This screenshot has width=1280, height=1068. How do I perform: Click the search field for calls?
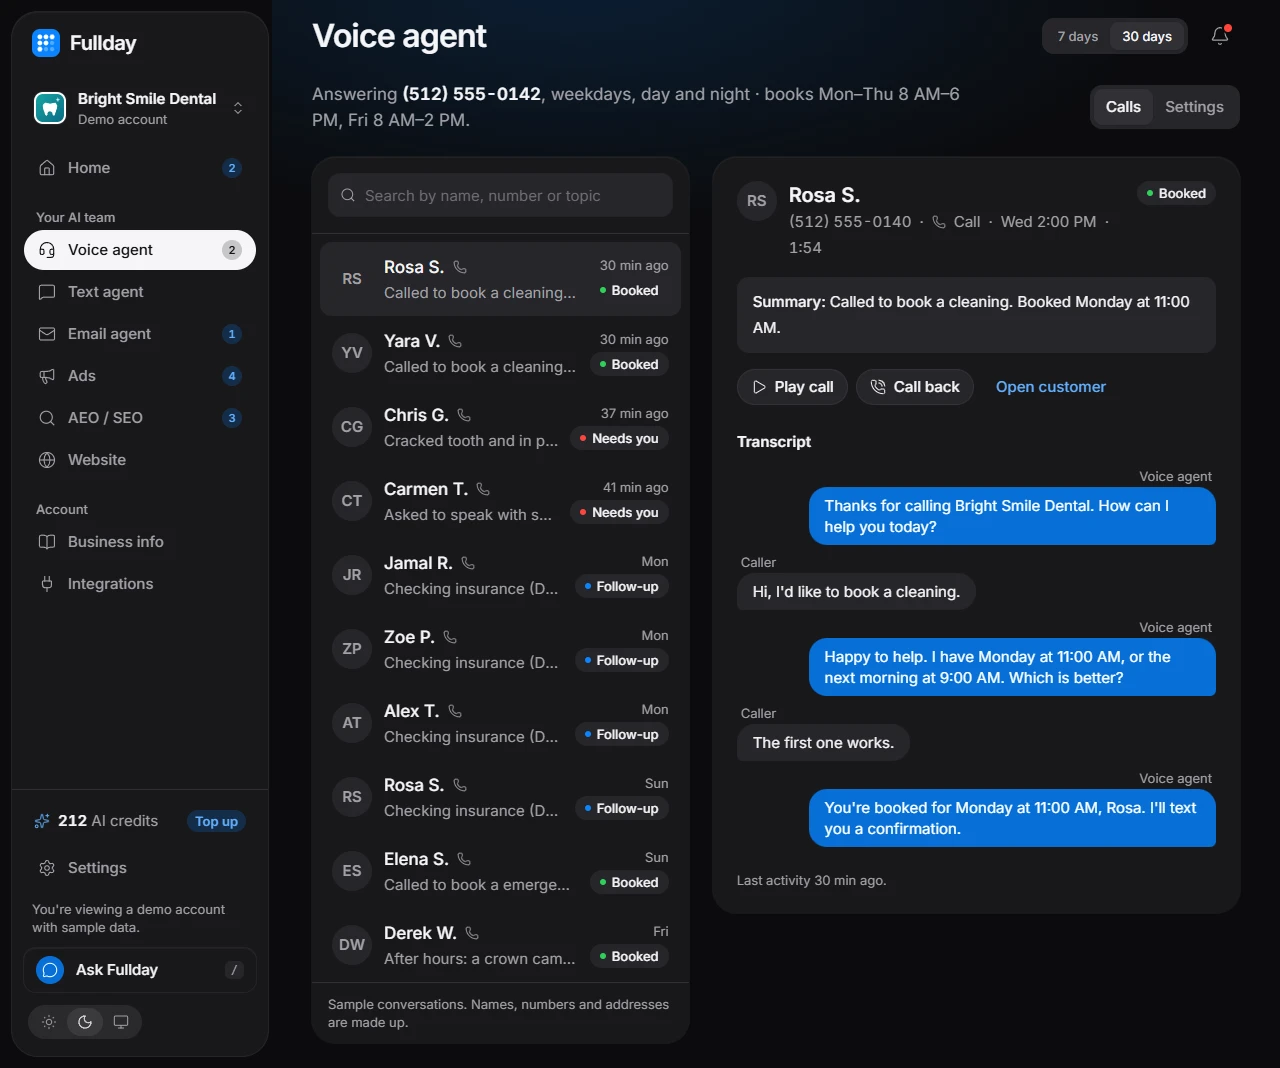[x=500, y=195]
